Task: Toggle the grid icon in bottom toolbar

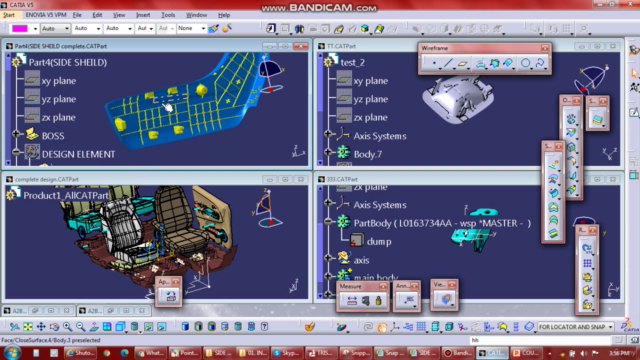Action: pos(421,327)
